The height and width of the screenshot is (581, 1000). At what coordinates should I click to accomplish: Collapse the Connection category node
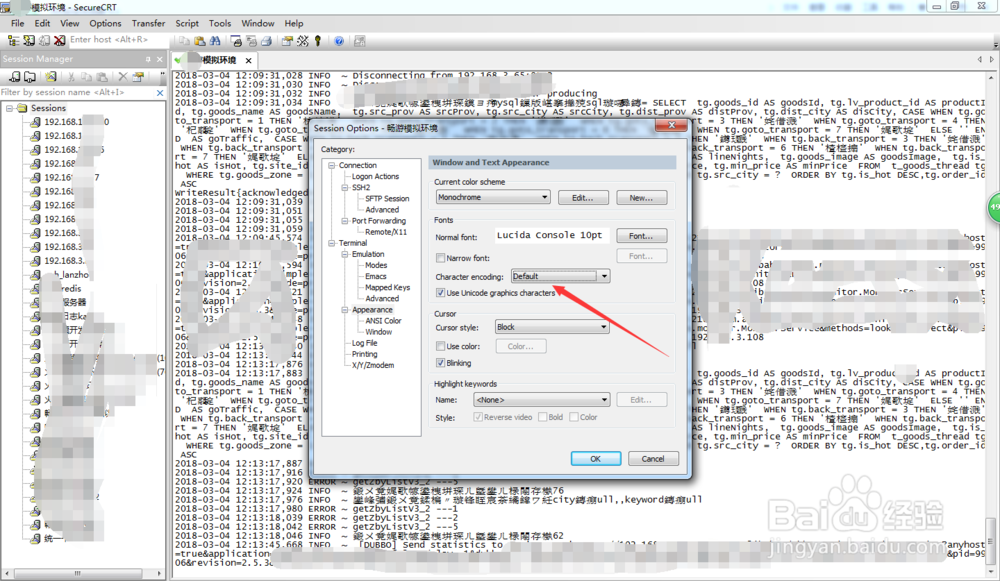[332, 165]
